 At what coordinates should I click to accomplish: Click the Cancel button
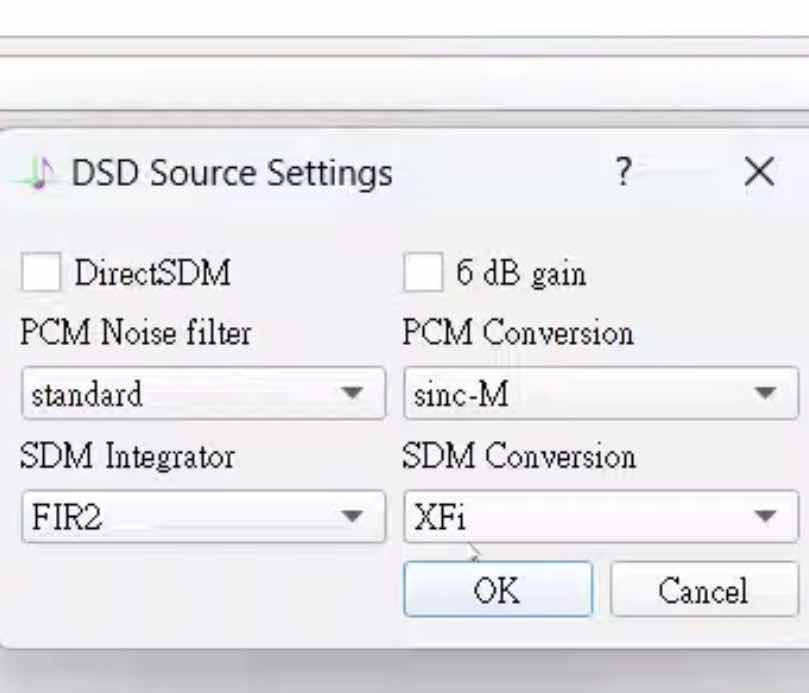coord(702,590)
